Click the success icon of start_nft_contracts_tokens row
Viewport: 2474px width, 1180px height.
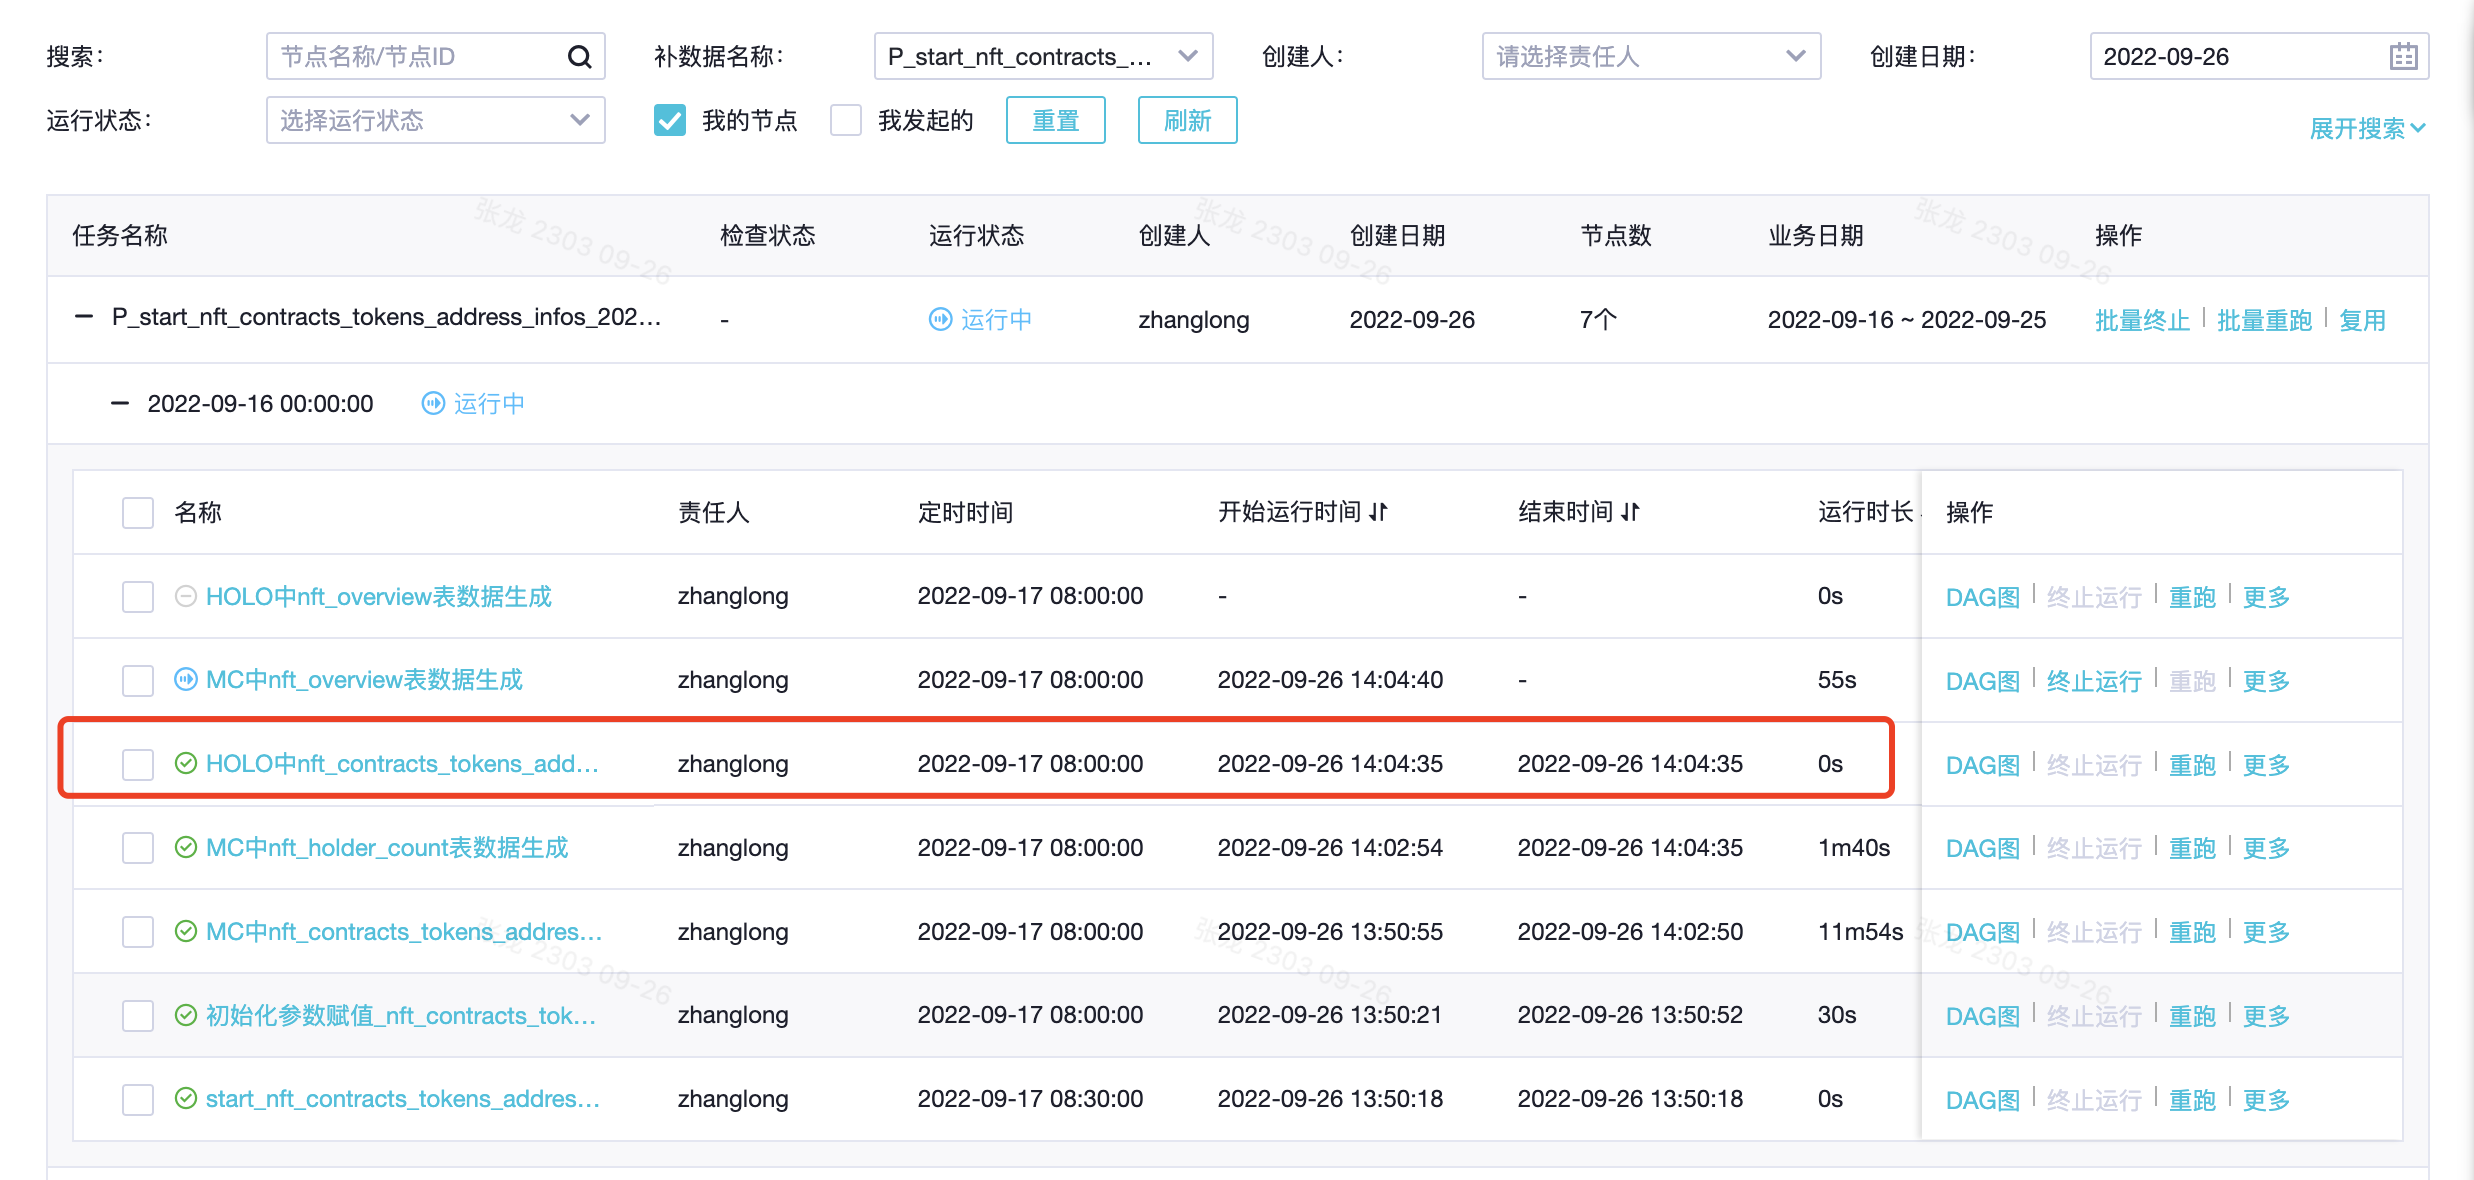[186, 1099]
